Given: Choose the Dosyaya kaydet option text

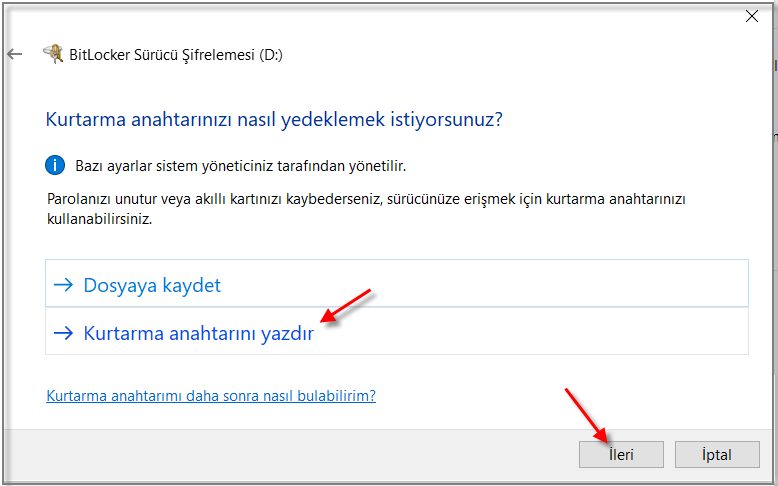Looking at the screenshot, I should 152,285.
